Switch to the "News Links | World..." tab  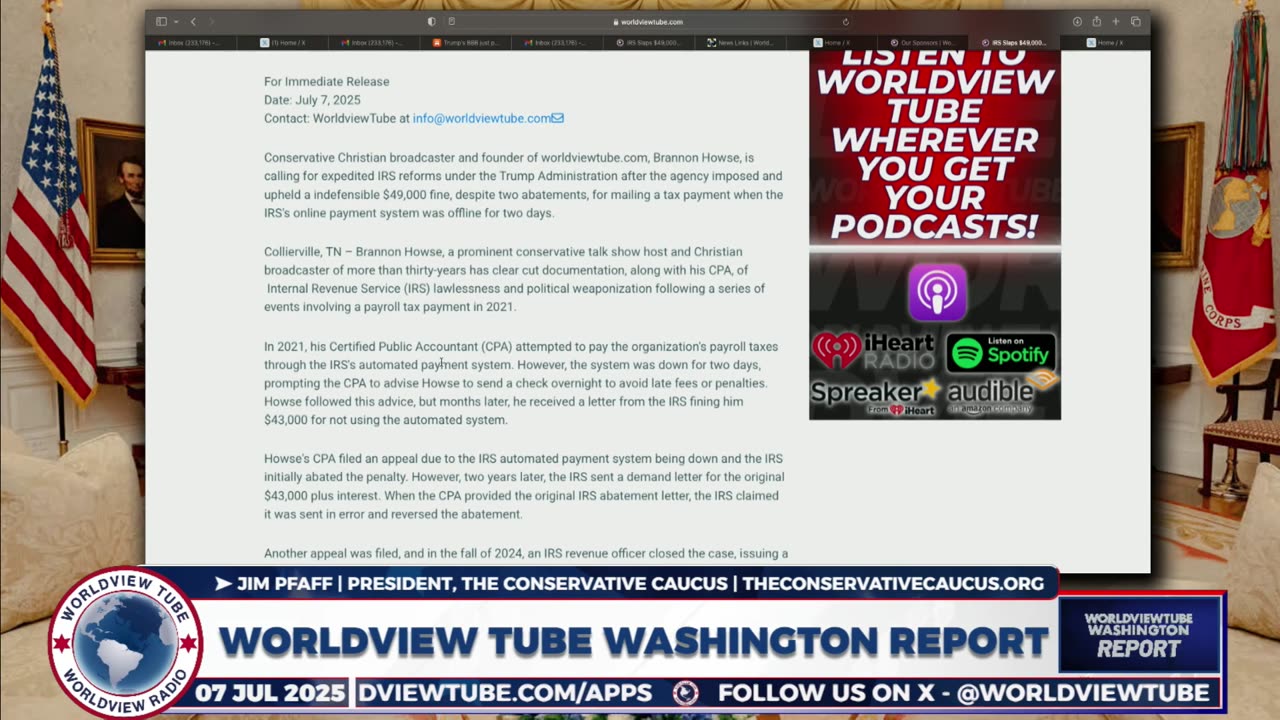(740, 43)
